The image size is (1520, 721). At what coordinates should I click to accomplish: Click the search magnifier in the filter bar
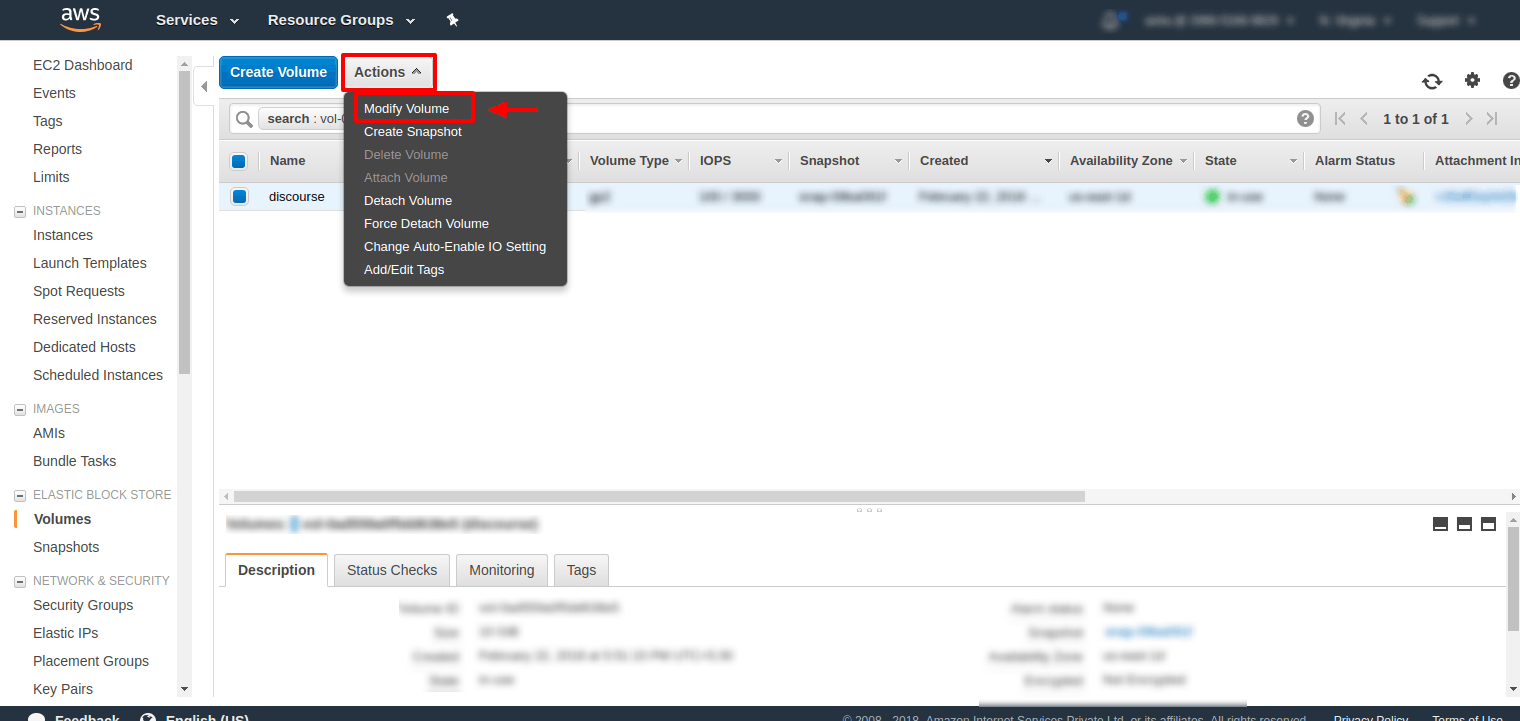pyautogui.click(x=243, y=118)
